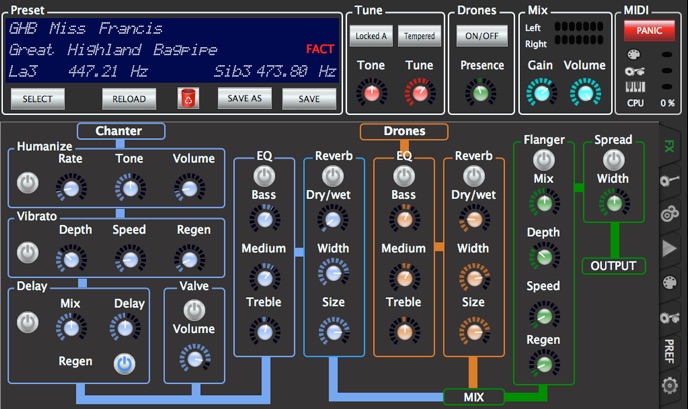Click the 'GHB Miss Francis' preset name display

86,29
